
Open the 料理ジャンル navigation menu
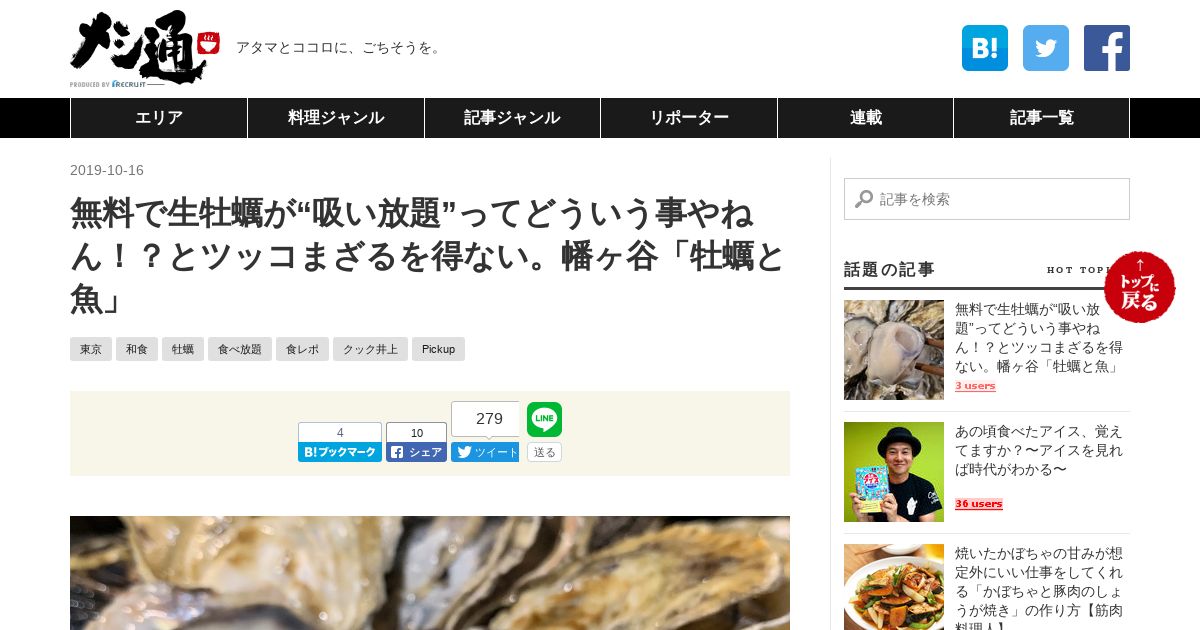click(336, 118)
